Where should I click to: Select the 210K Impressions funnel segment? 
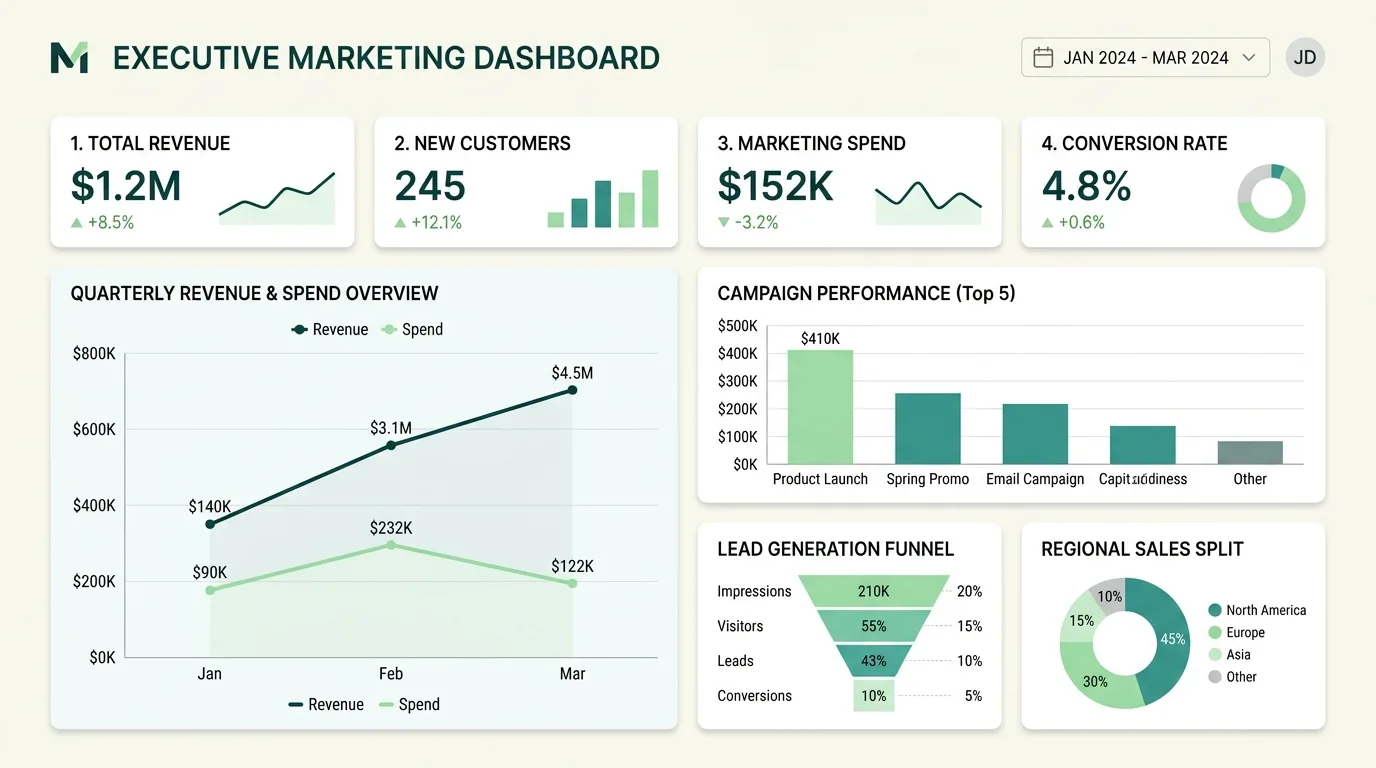(x=873, y=591)
